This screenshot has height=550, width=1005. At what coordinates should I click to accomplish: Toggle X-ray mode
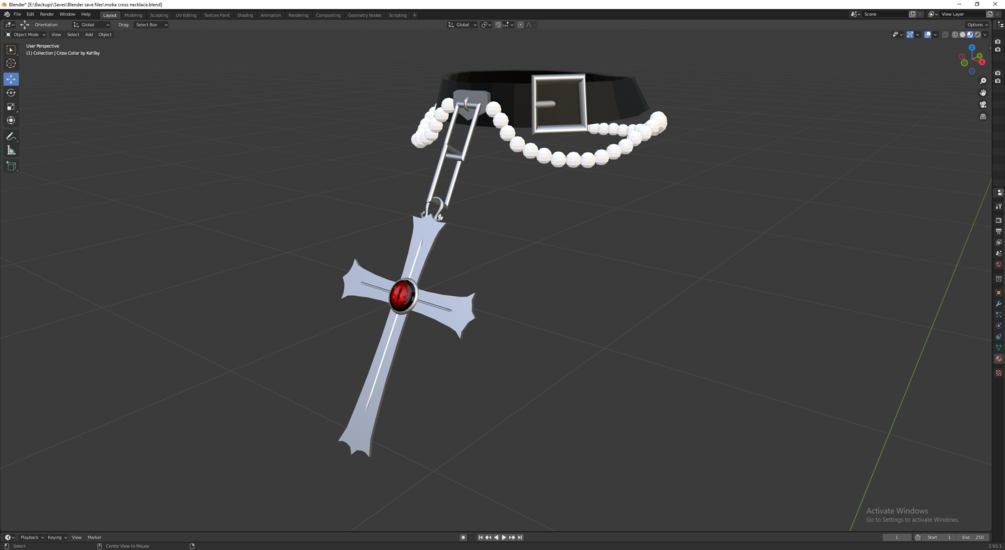coord(945,35)
